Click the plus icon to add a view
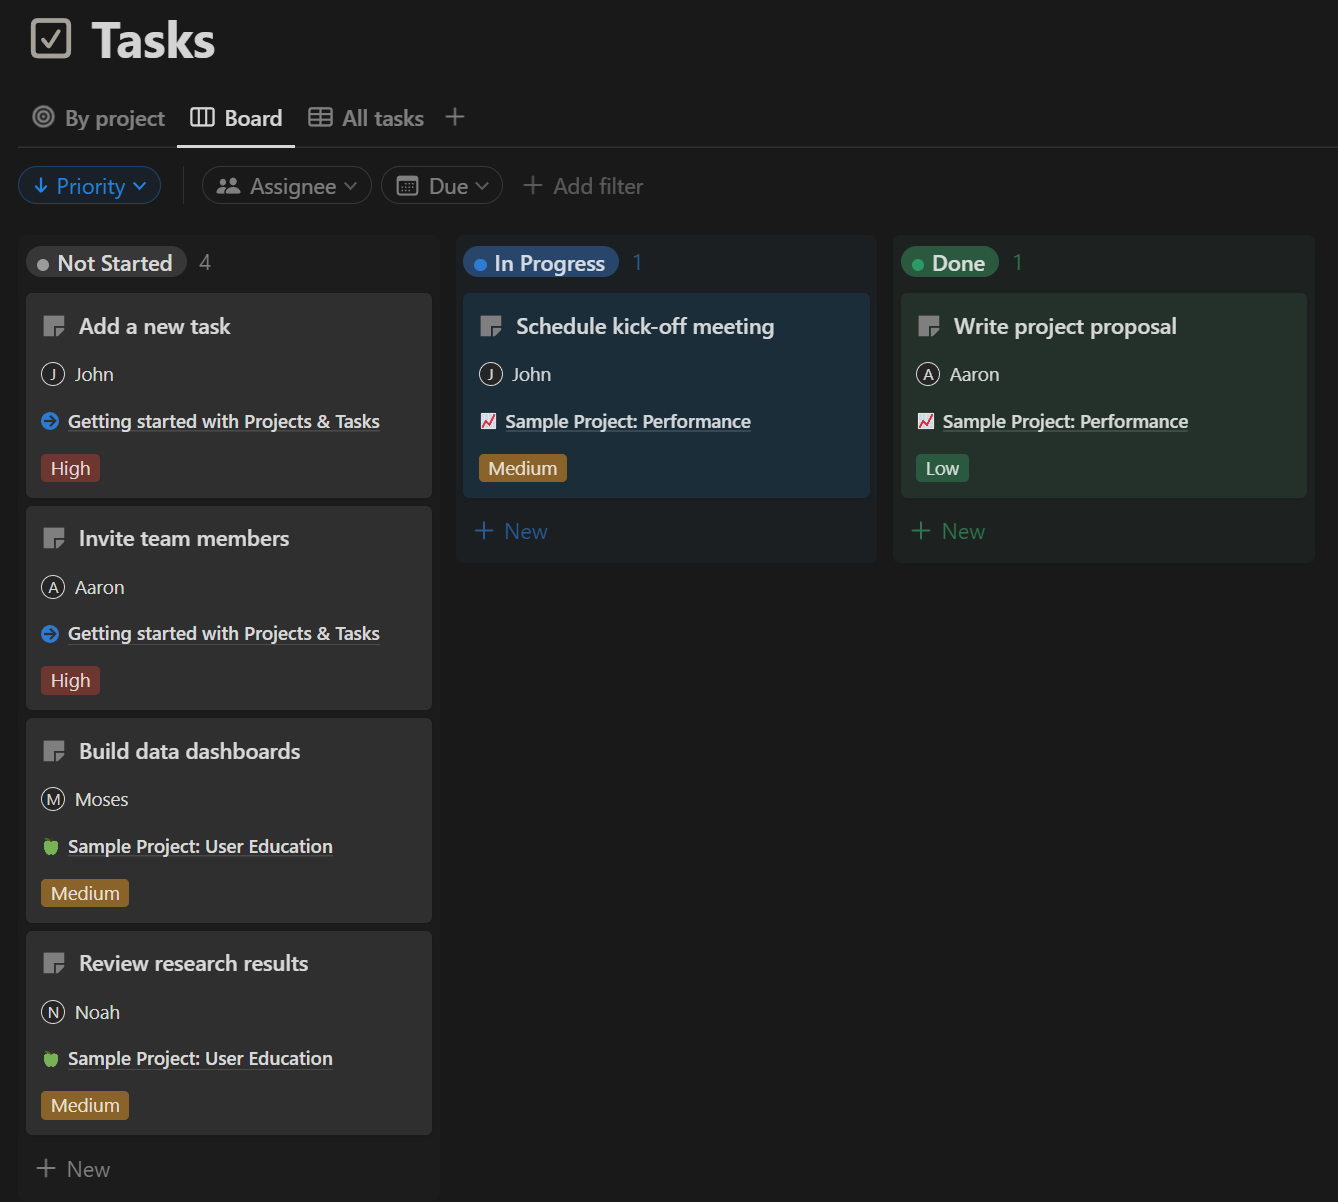1338x1202 pixels. [455, 117]
